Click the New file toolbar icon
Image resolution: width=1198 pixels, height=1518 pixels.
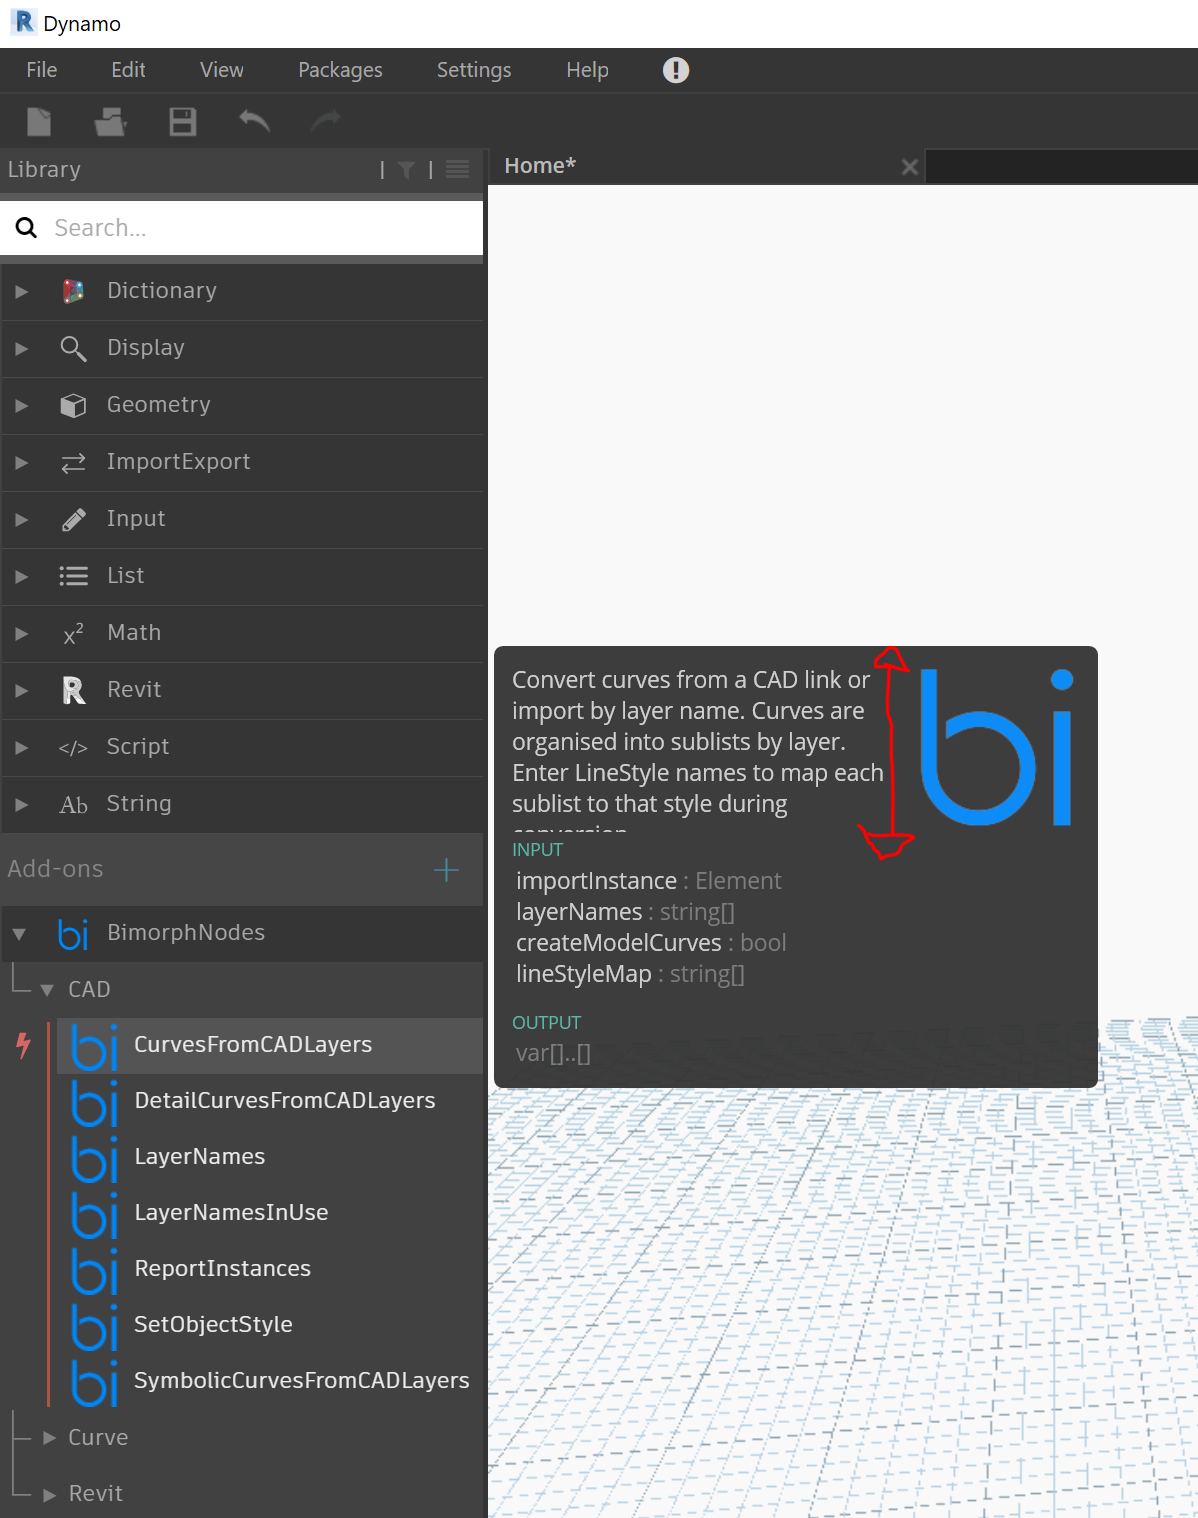click(39, 122)
